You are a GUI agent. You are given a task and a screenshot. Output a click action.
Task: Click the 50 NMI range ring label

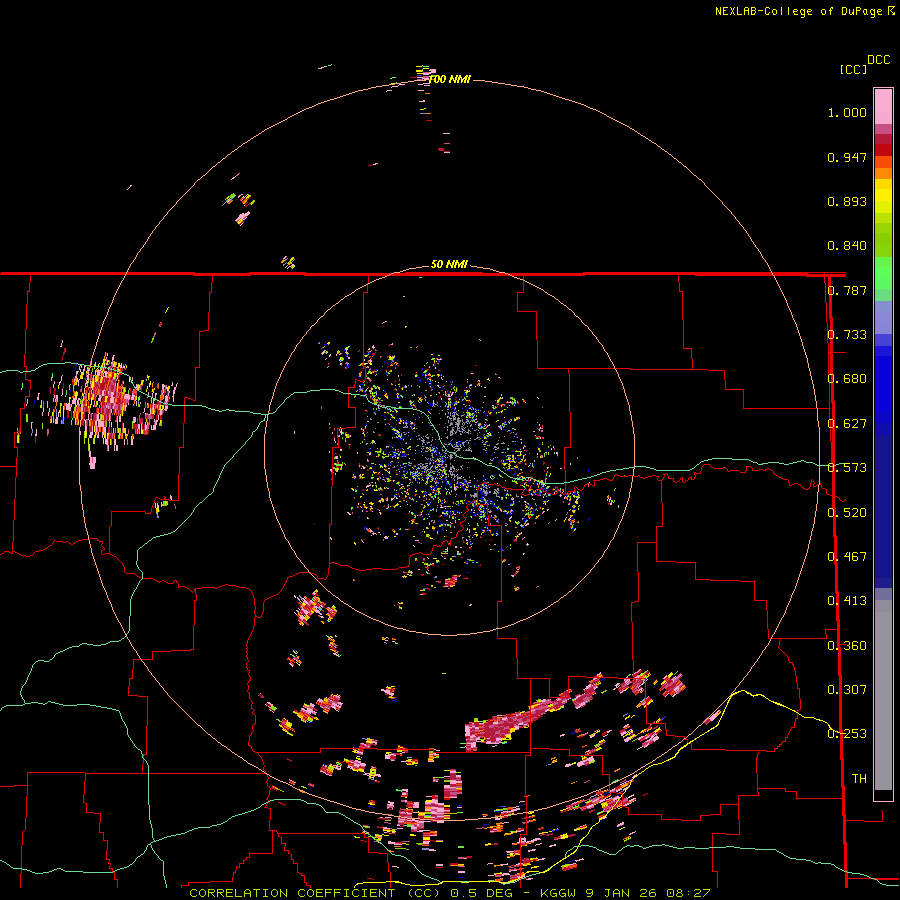[x=449, y=264]
